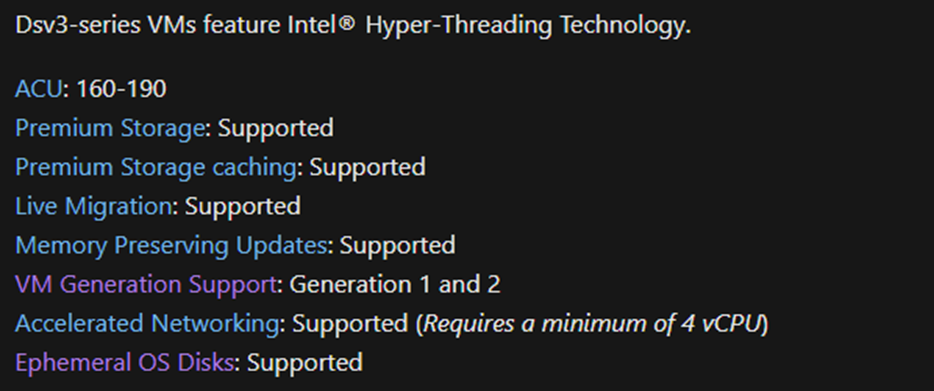Image resolution: width=934 pixels, height=391 pixels.
Task: Click the 160-190 ACU value
Action: pos(122,89)
